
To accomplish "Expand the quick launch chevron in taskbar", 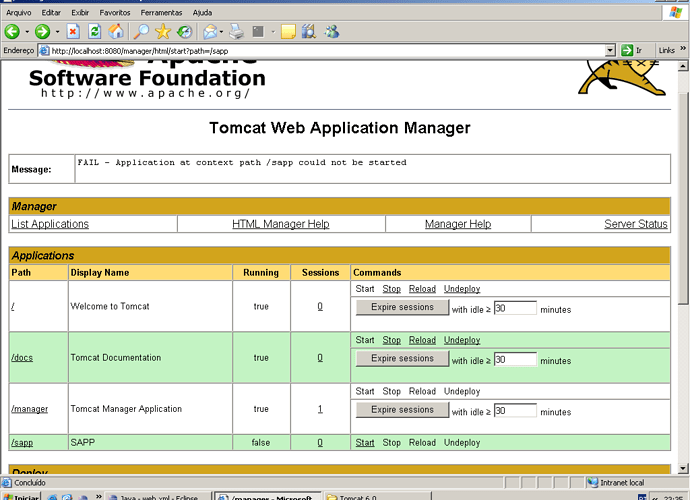I will point(99,496).
